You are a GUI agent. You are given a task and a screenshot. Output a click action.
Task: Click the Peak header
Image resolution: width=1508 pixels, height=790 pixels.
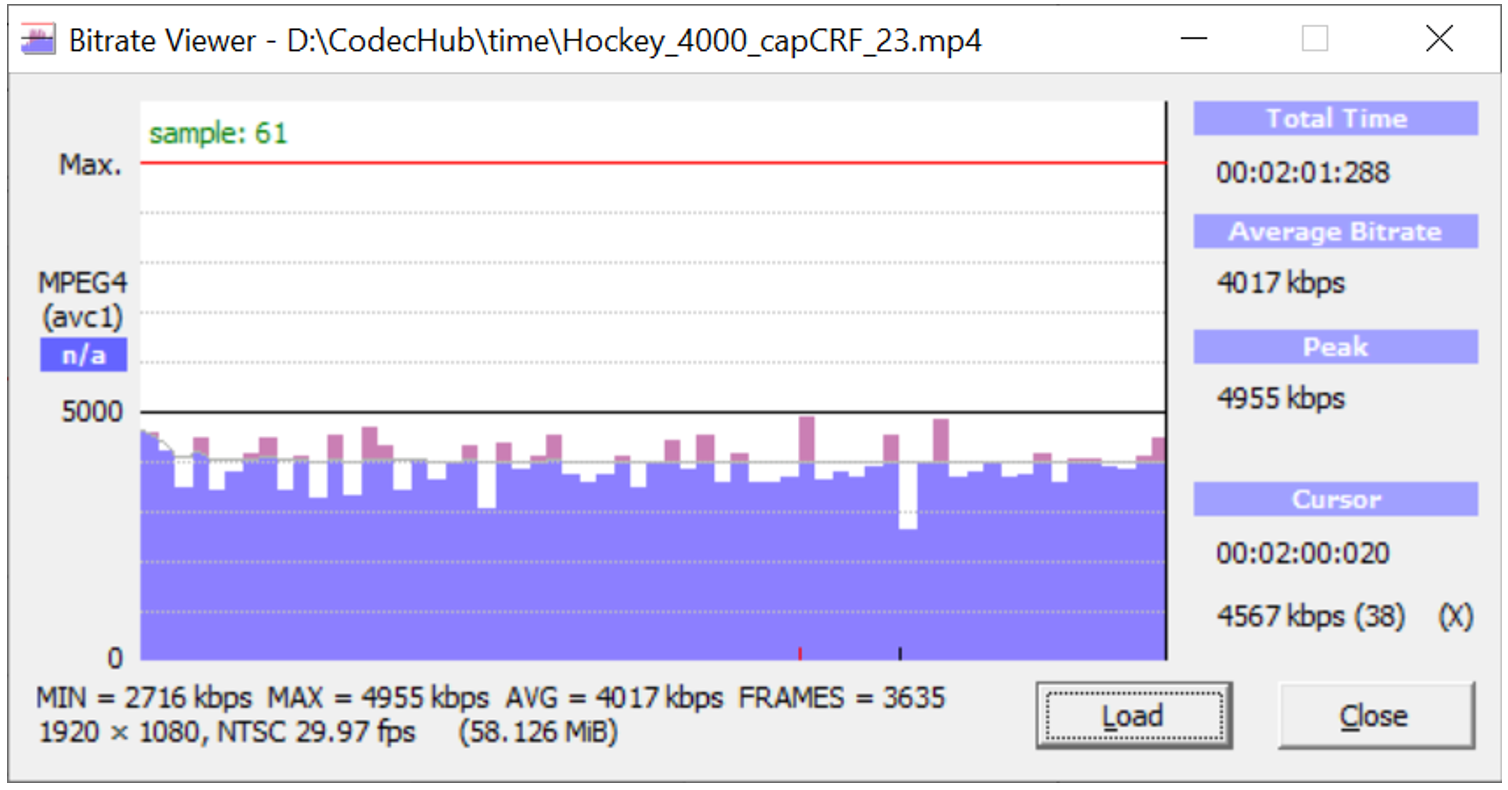[1336, 347]
